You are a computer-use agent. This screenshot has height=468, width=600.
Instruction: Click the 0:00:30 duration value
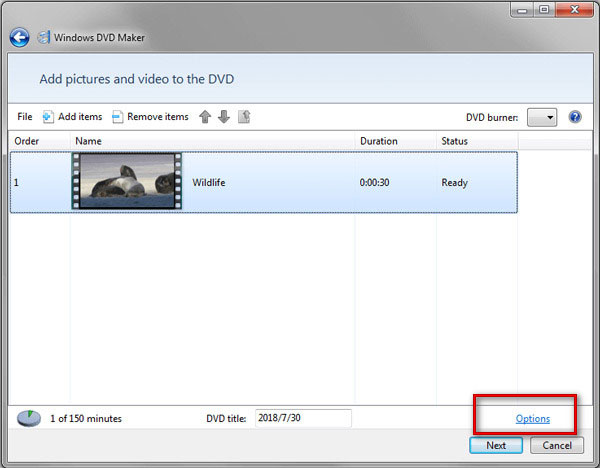(374, 183)
